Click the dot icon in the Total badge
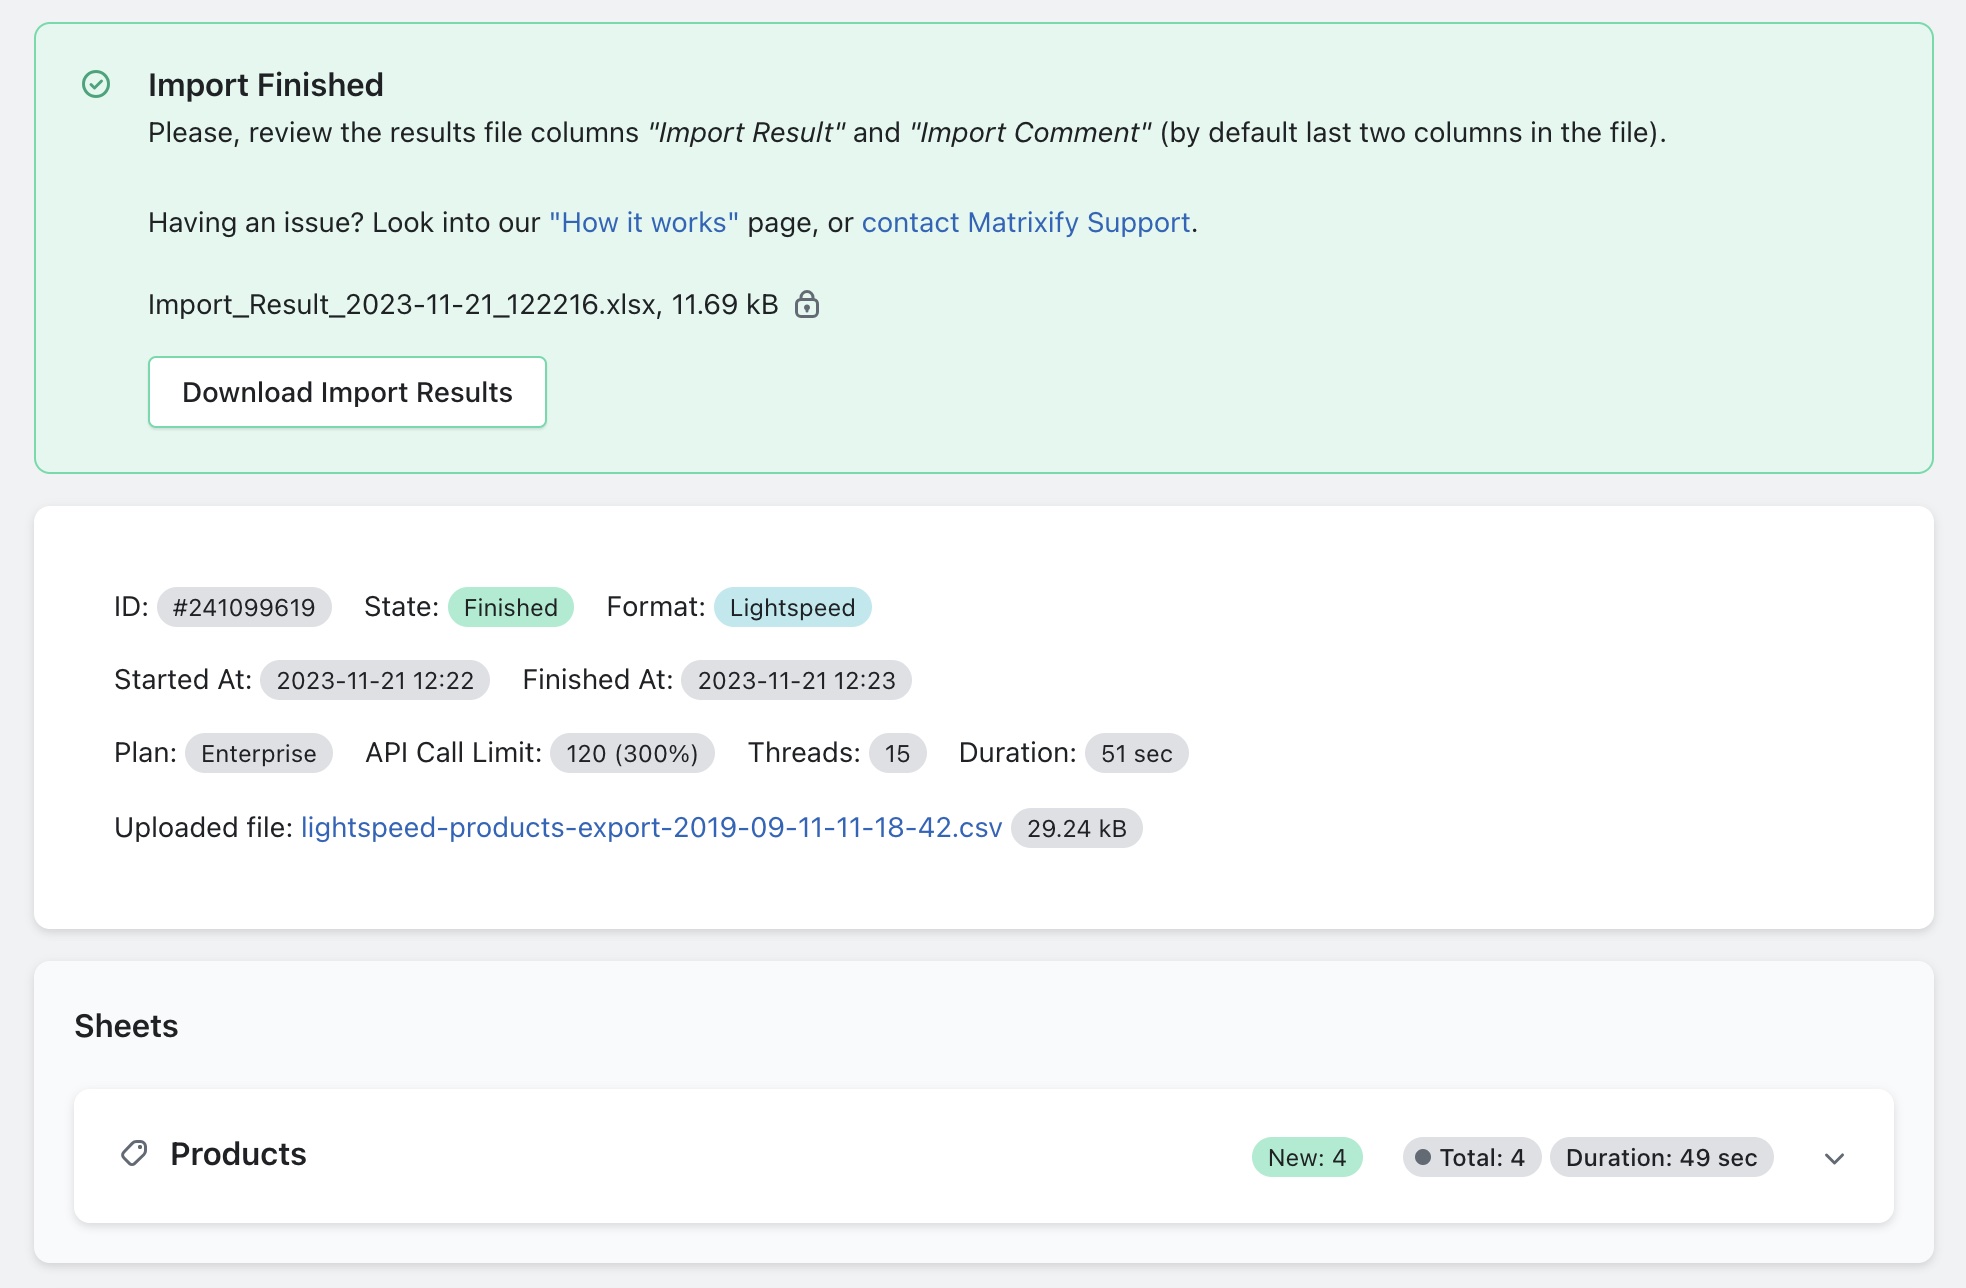The image size is (1966, 1288). pyautogui.click(x=1422, y=1157)
